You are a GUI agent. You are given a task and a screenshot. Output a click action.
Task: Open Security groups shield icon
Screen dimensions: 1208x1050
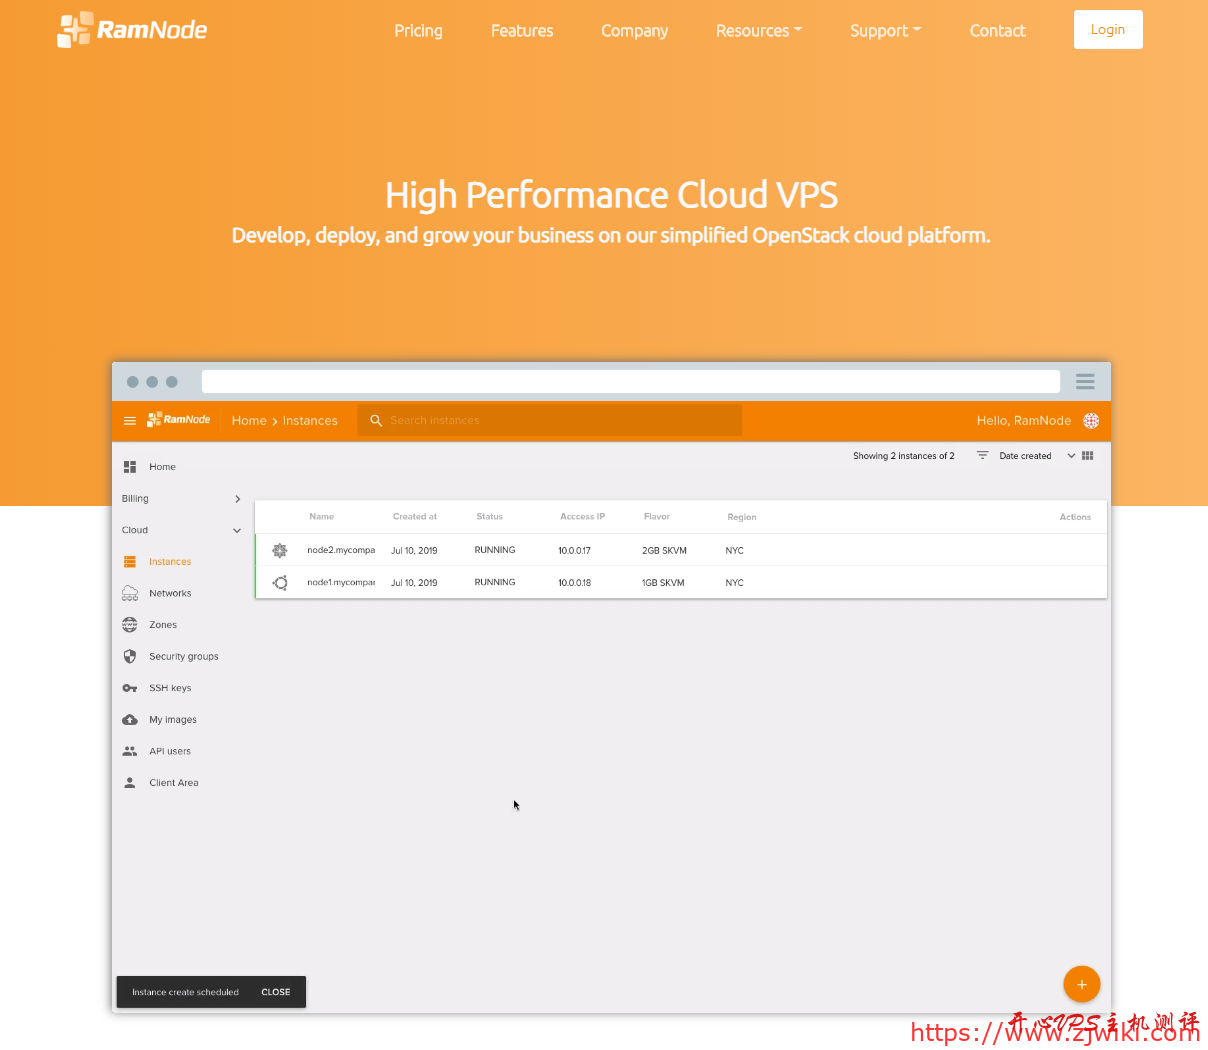(130, 657)
